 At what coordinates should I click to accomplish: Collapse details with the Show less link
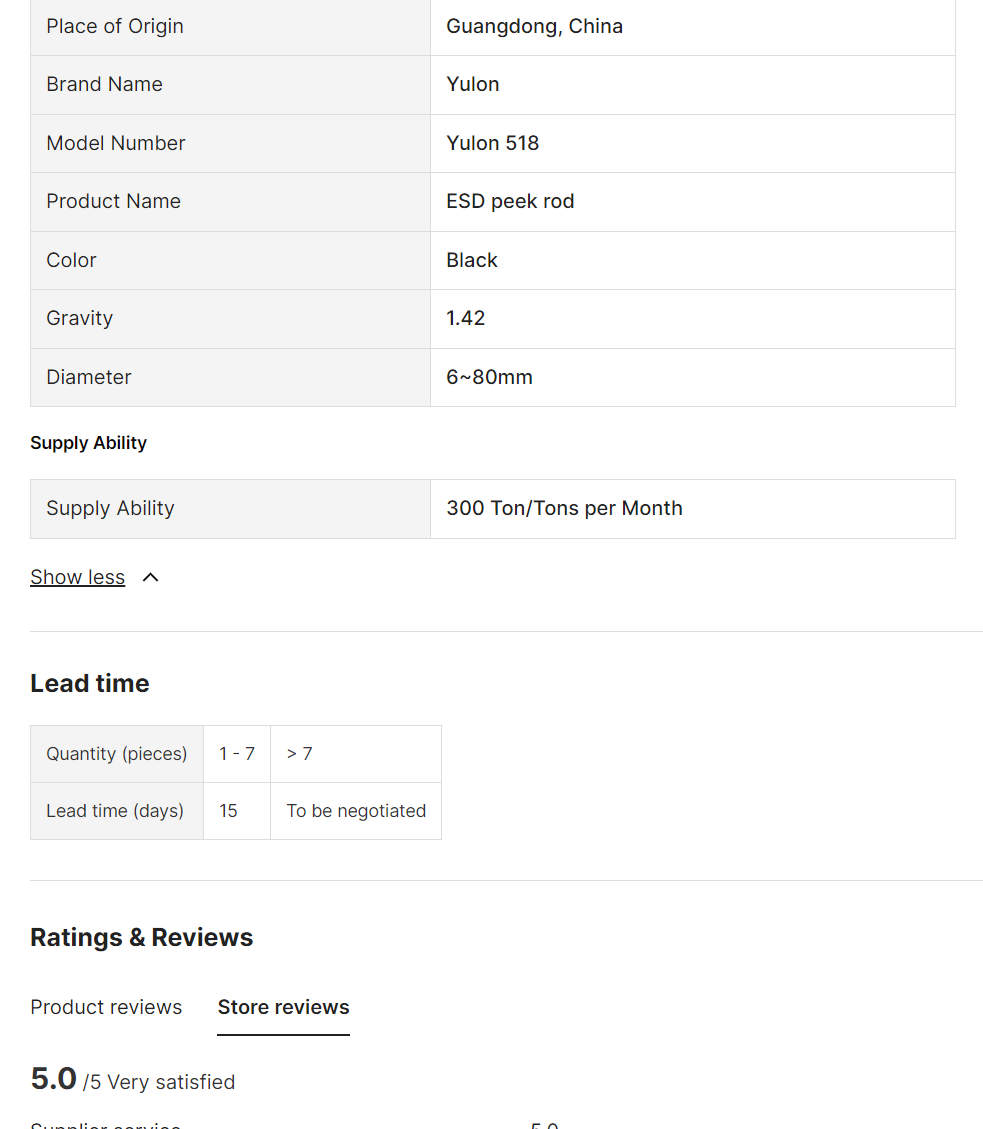coord(77,577)
